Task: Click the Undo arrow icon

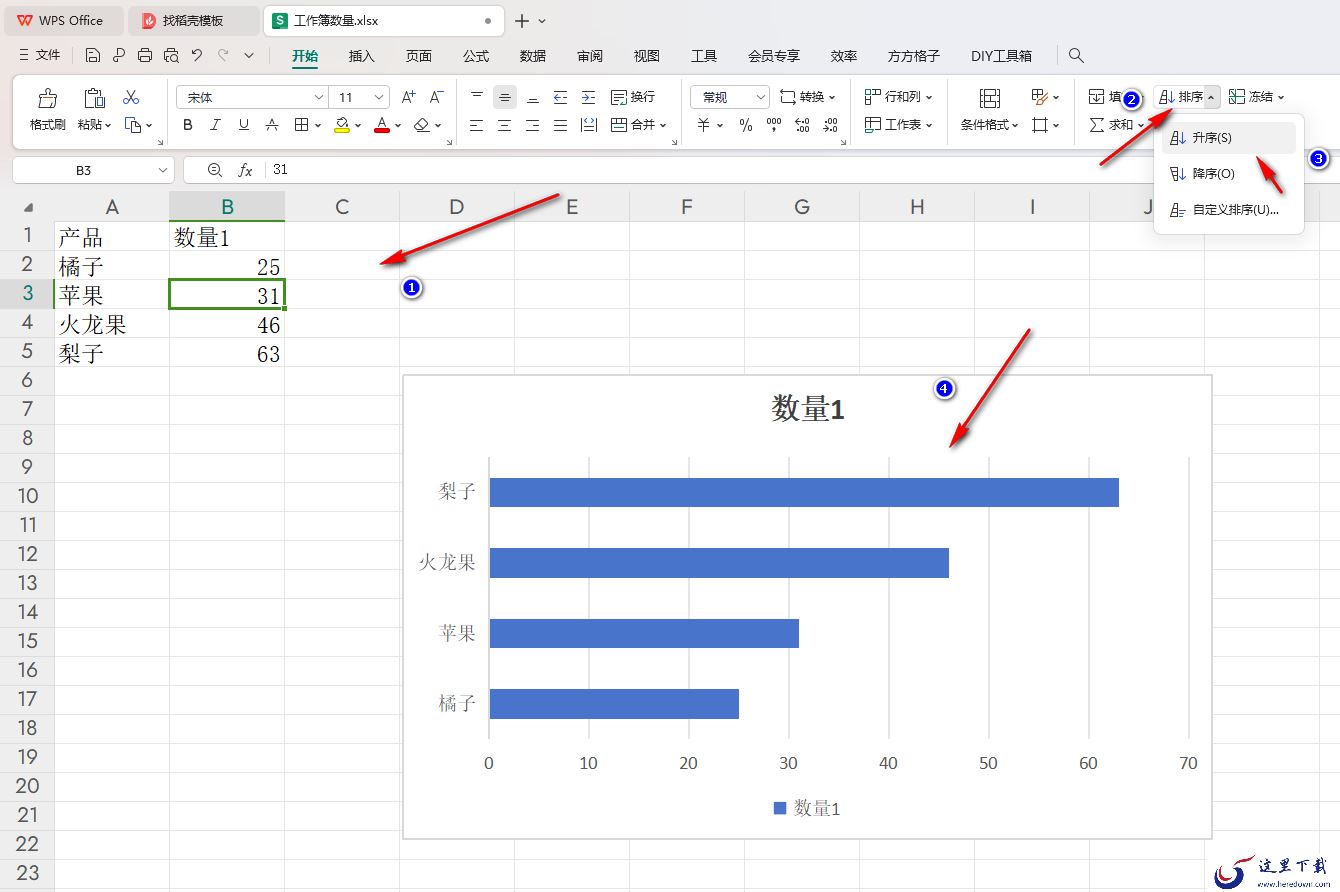Action: coord(197,55)
